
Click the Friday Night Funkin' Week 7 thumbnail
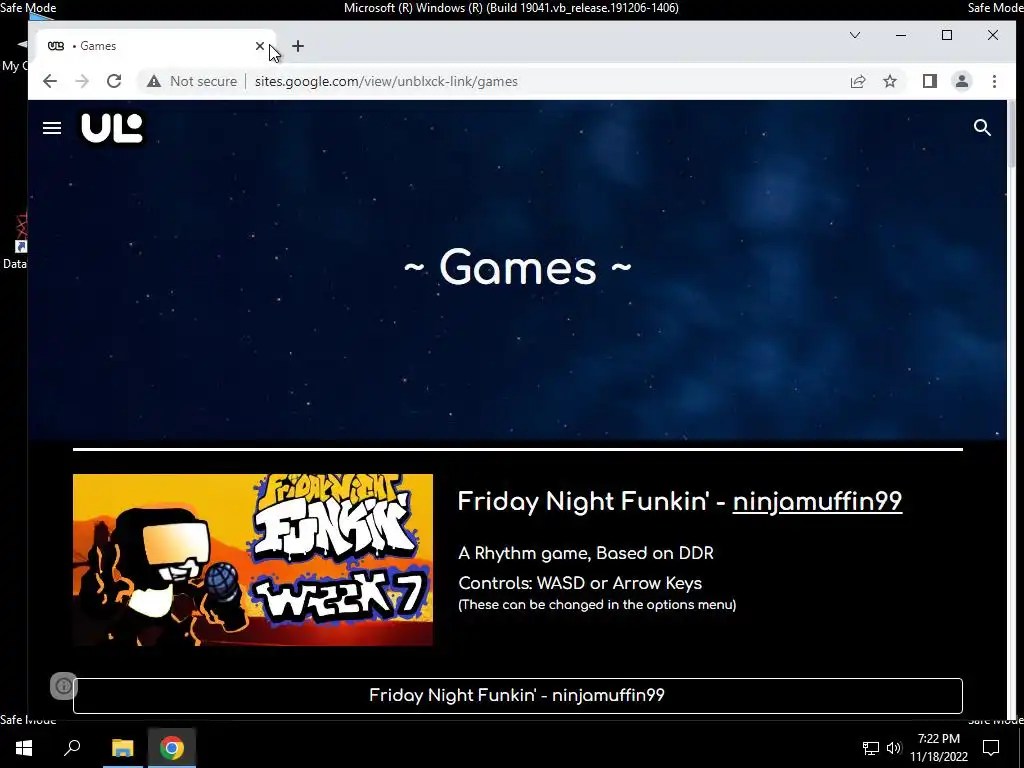tap(253, 560)
